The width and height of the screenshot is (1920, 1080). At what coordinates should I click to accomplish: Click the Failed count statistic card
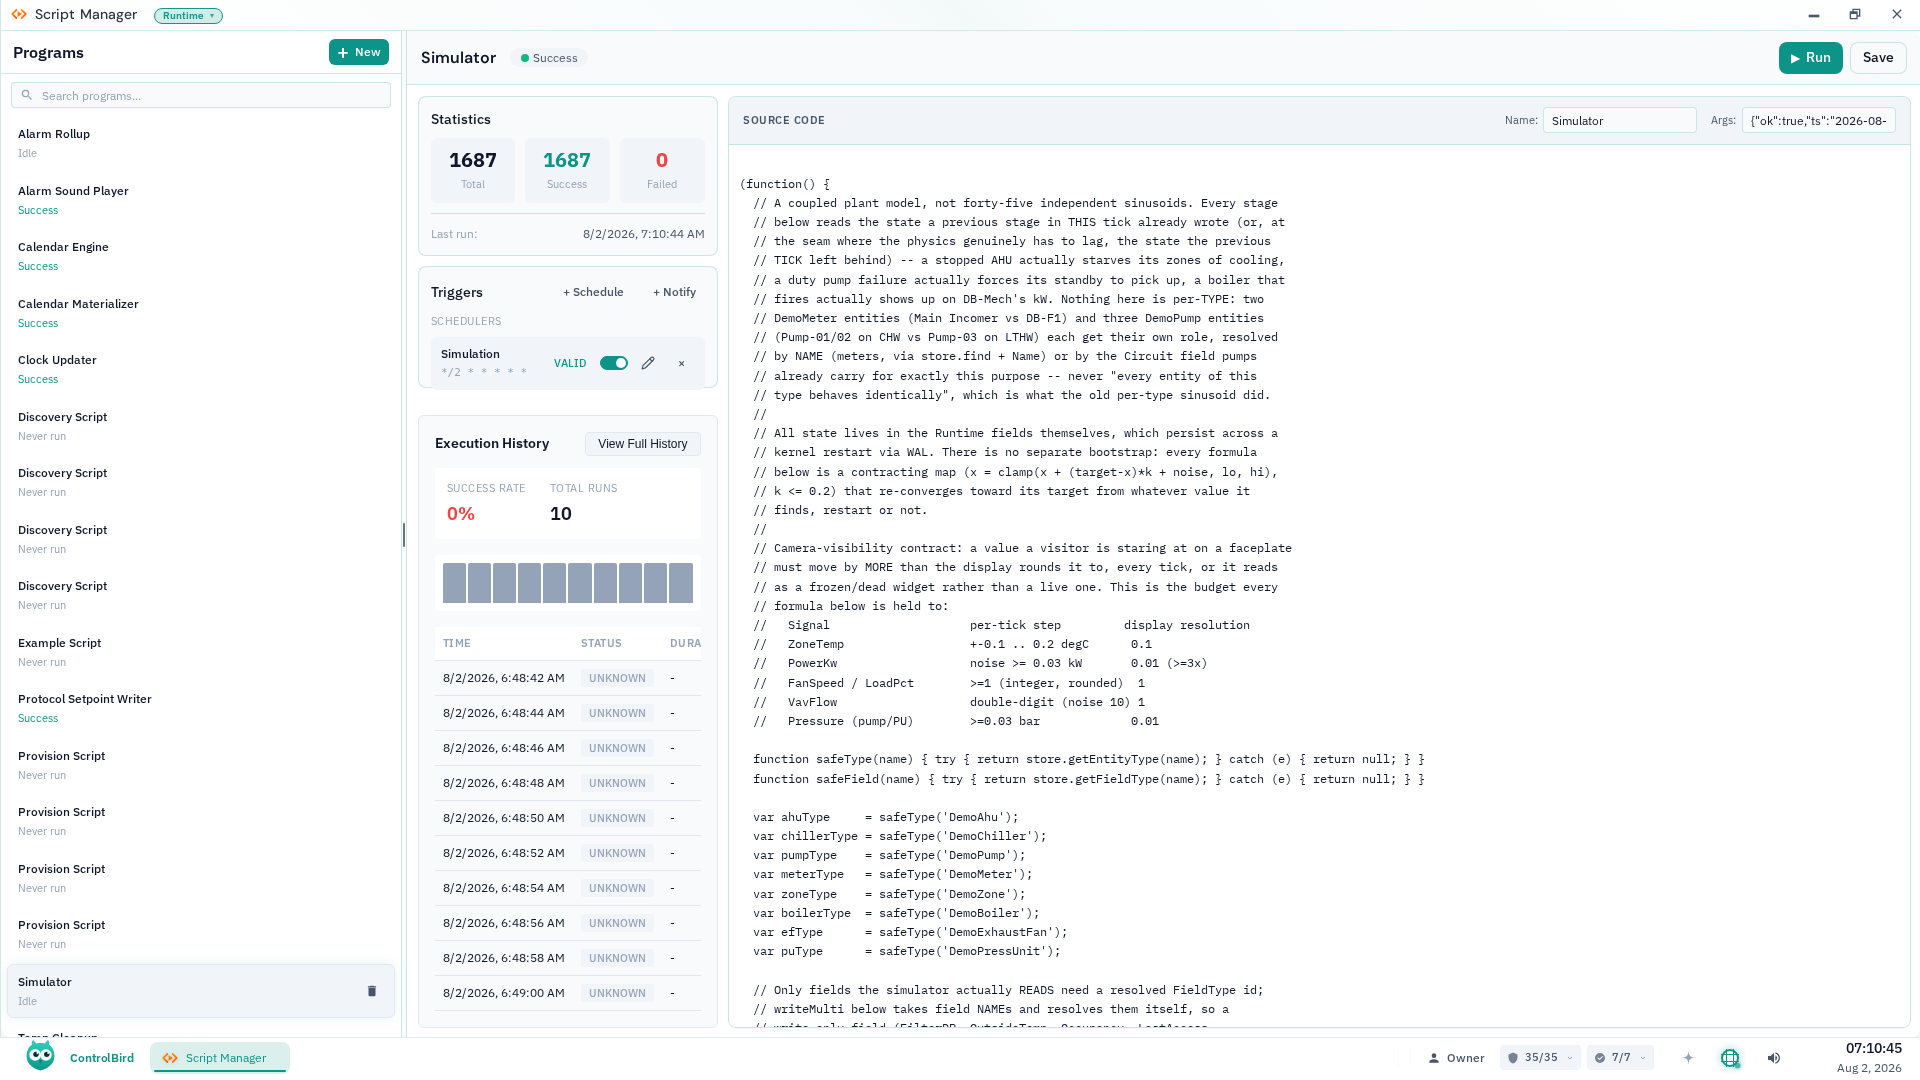coord(662,170)
